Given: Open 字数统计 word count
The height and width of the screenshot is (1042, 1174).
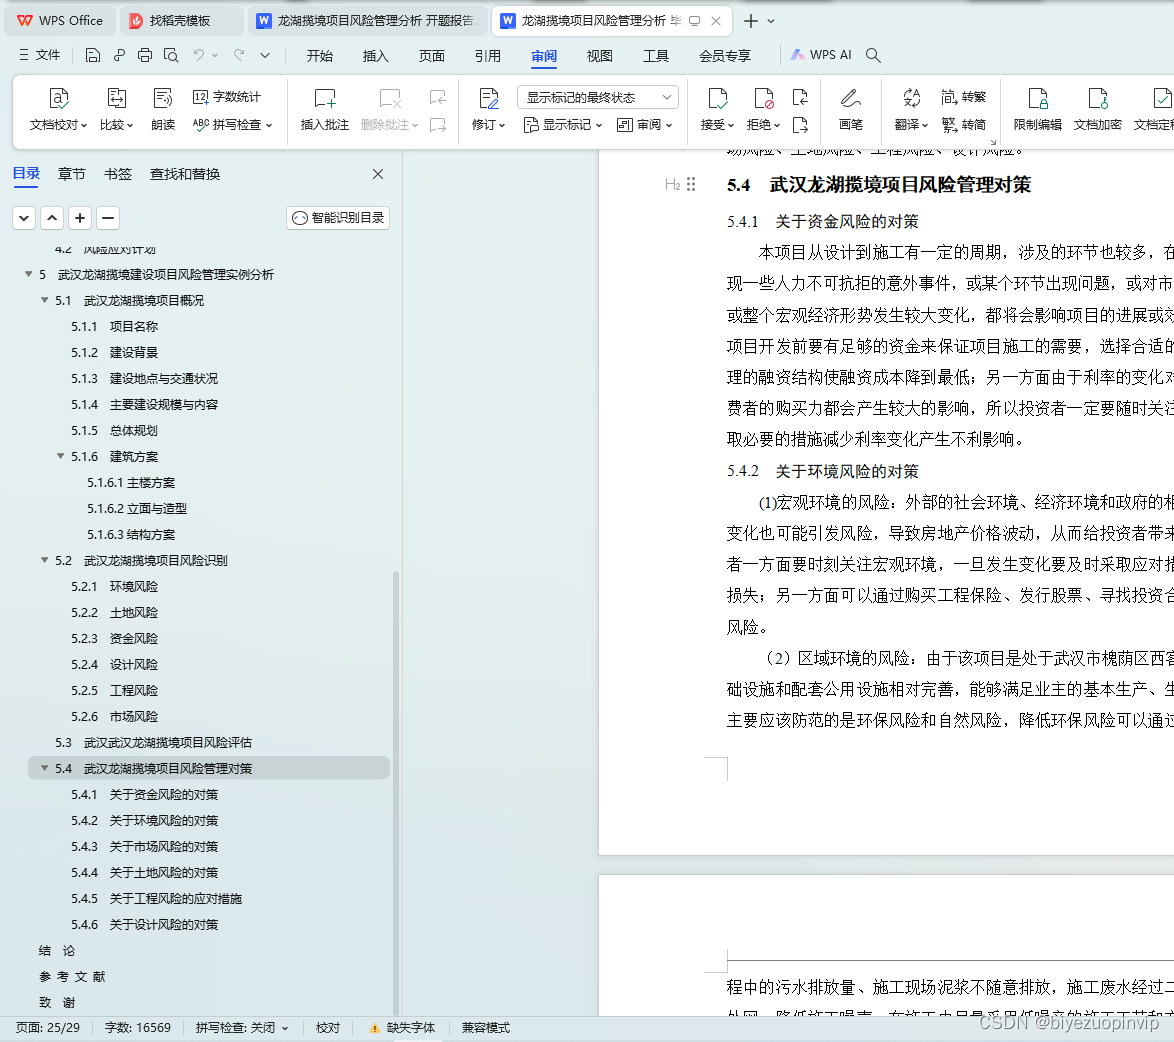Looking at the screenshot, I should pos(227,97).
